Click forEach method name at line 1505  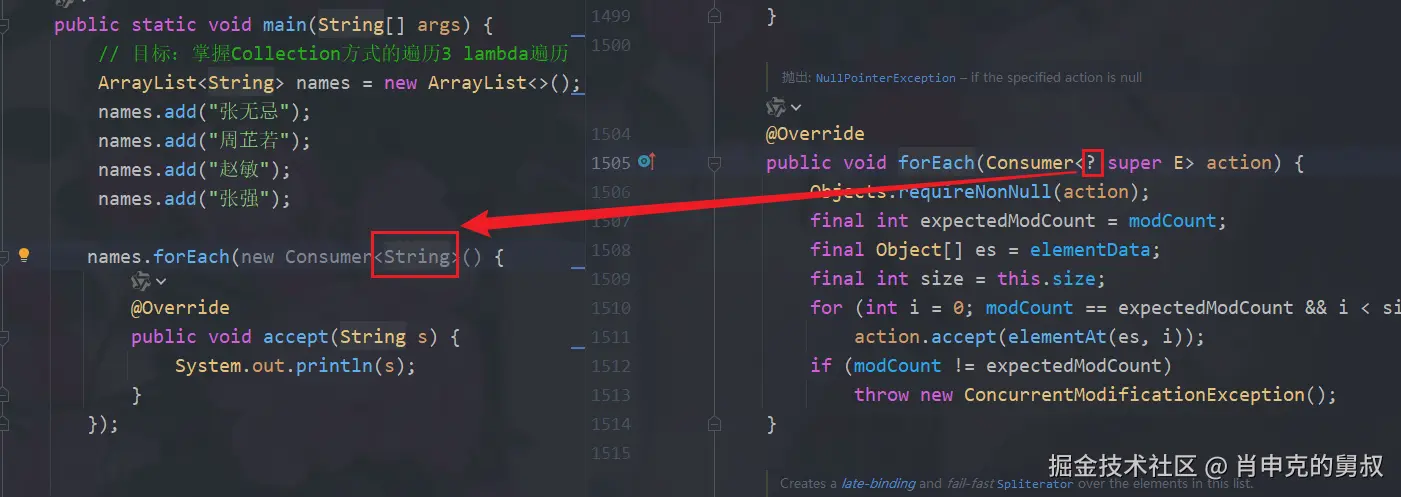point(937,162)
